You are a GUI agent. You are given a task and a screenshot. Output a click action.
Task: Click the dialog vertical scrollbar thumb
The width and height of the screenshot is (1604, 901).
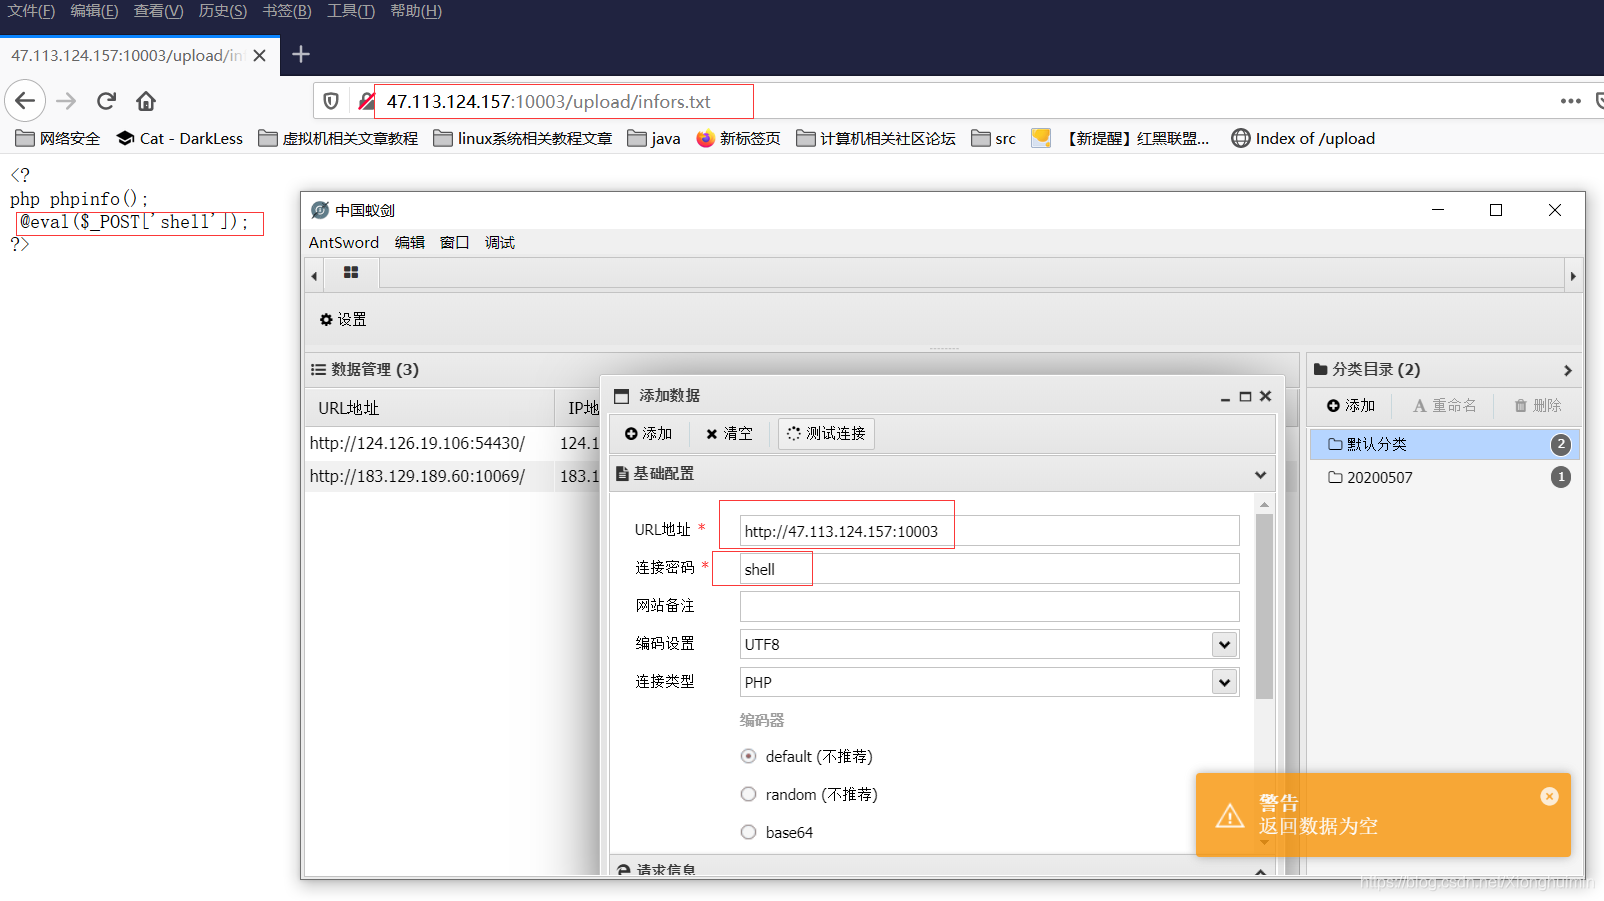1264,606
